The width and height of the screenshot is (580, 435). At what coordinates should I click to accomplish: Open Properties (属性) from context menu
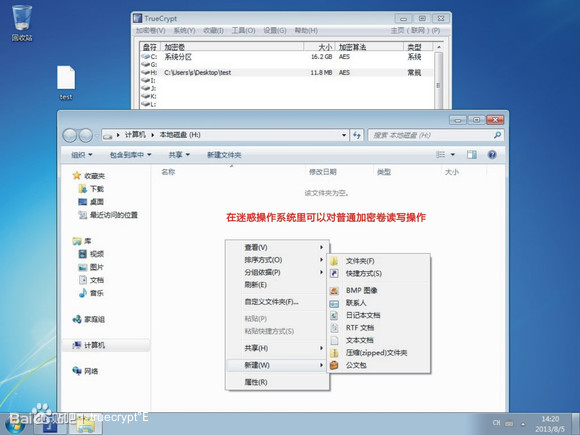click(277, 382)
